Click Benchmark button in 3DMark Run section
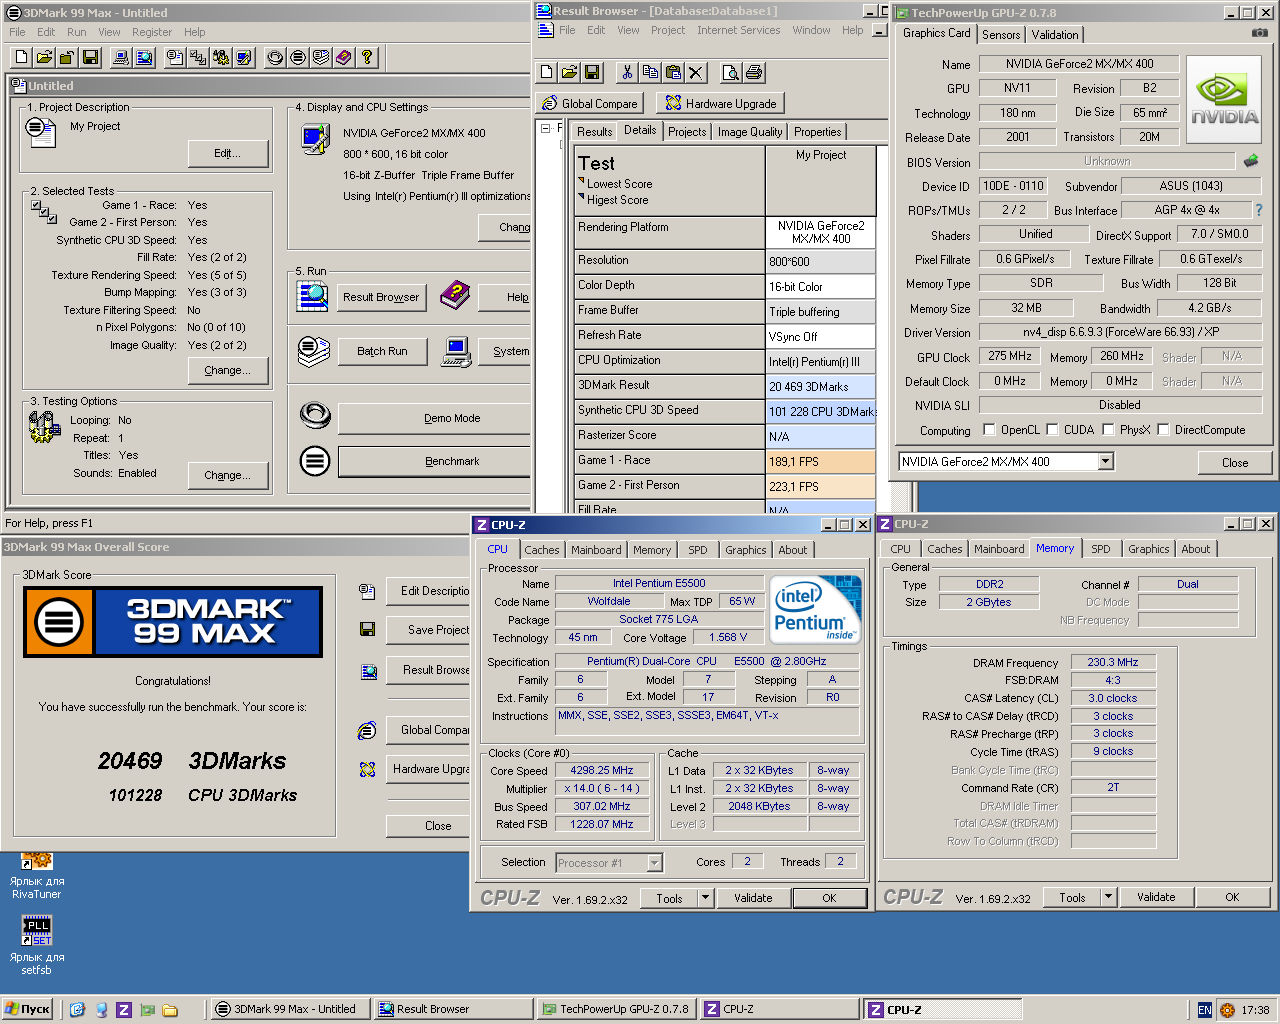This screenshot has width=1280, height=1024. pyautogui.click(x=435, y=461)
